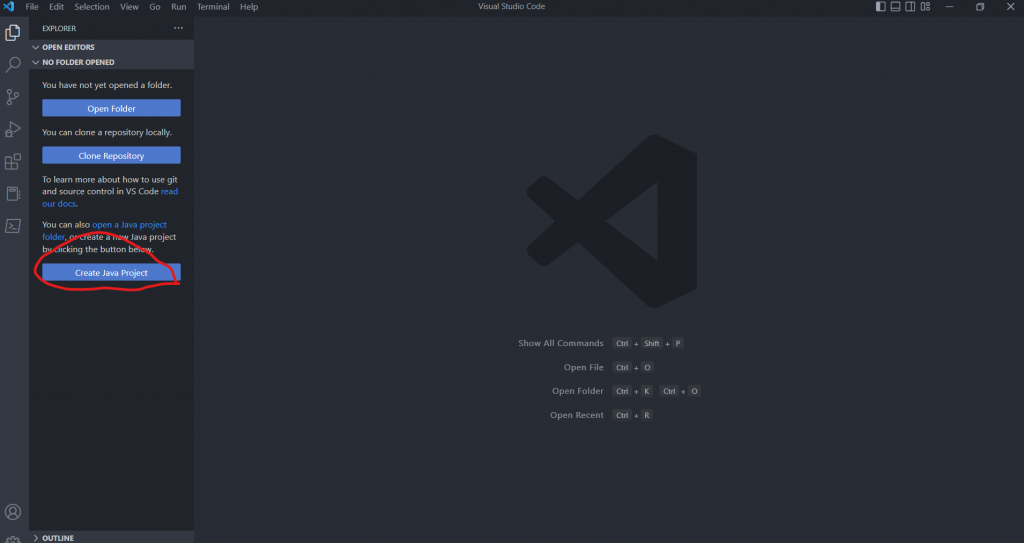Open Run and Debug view icon
The image size is (1024, 543).
(x=12, y=129)
